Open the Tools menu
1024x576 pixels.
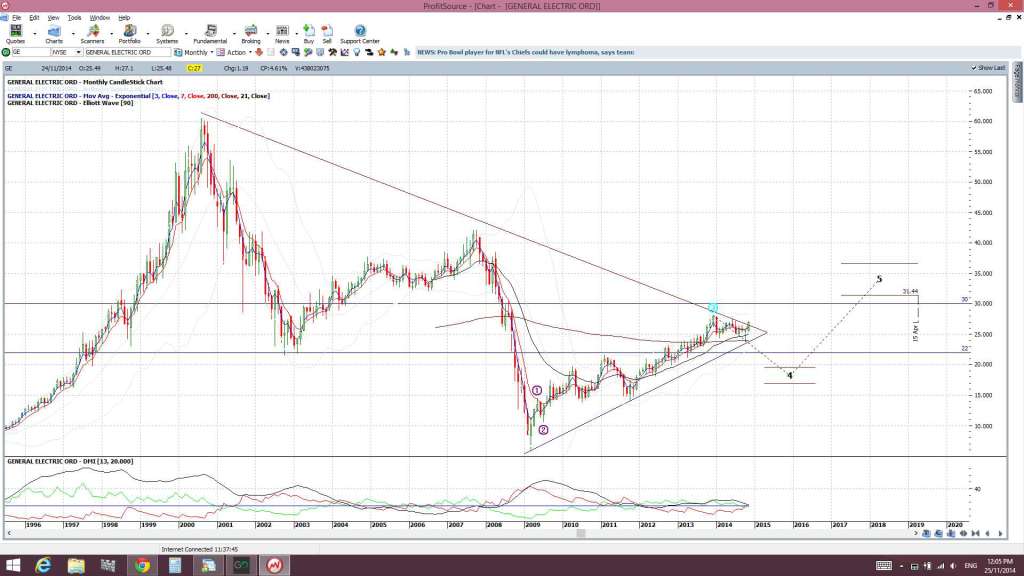point(74,18)
